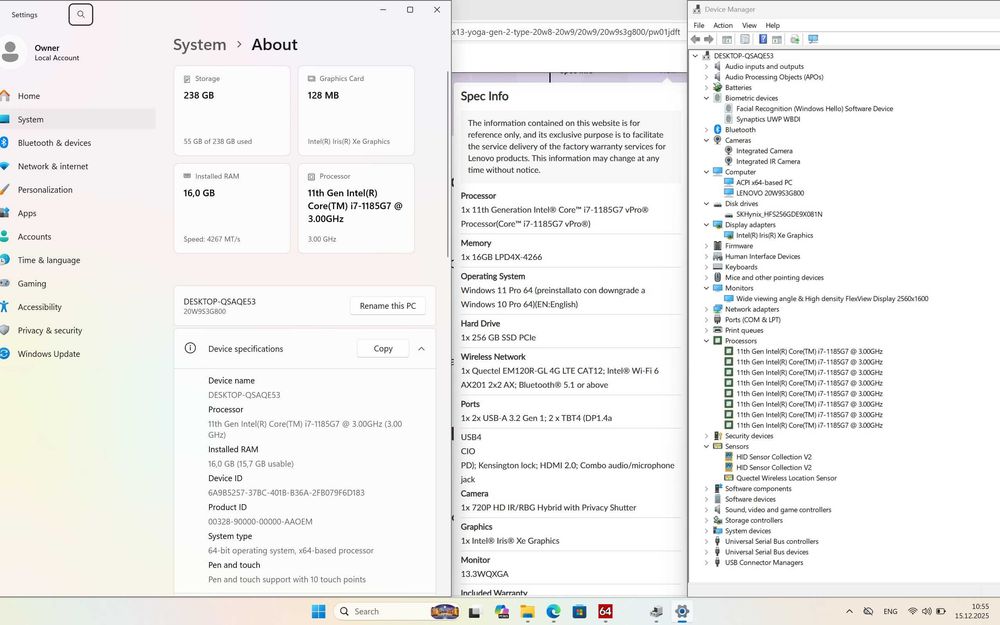
Task: Select FlexView Display 2560x1600 monitor entry
Action: [x=832, y=298]
